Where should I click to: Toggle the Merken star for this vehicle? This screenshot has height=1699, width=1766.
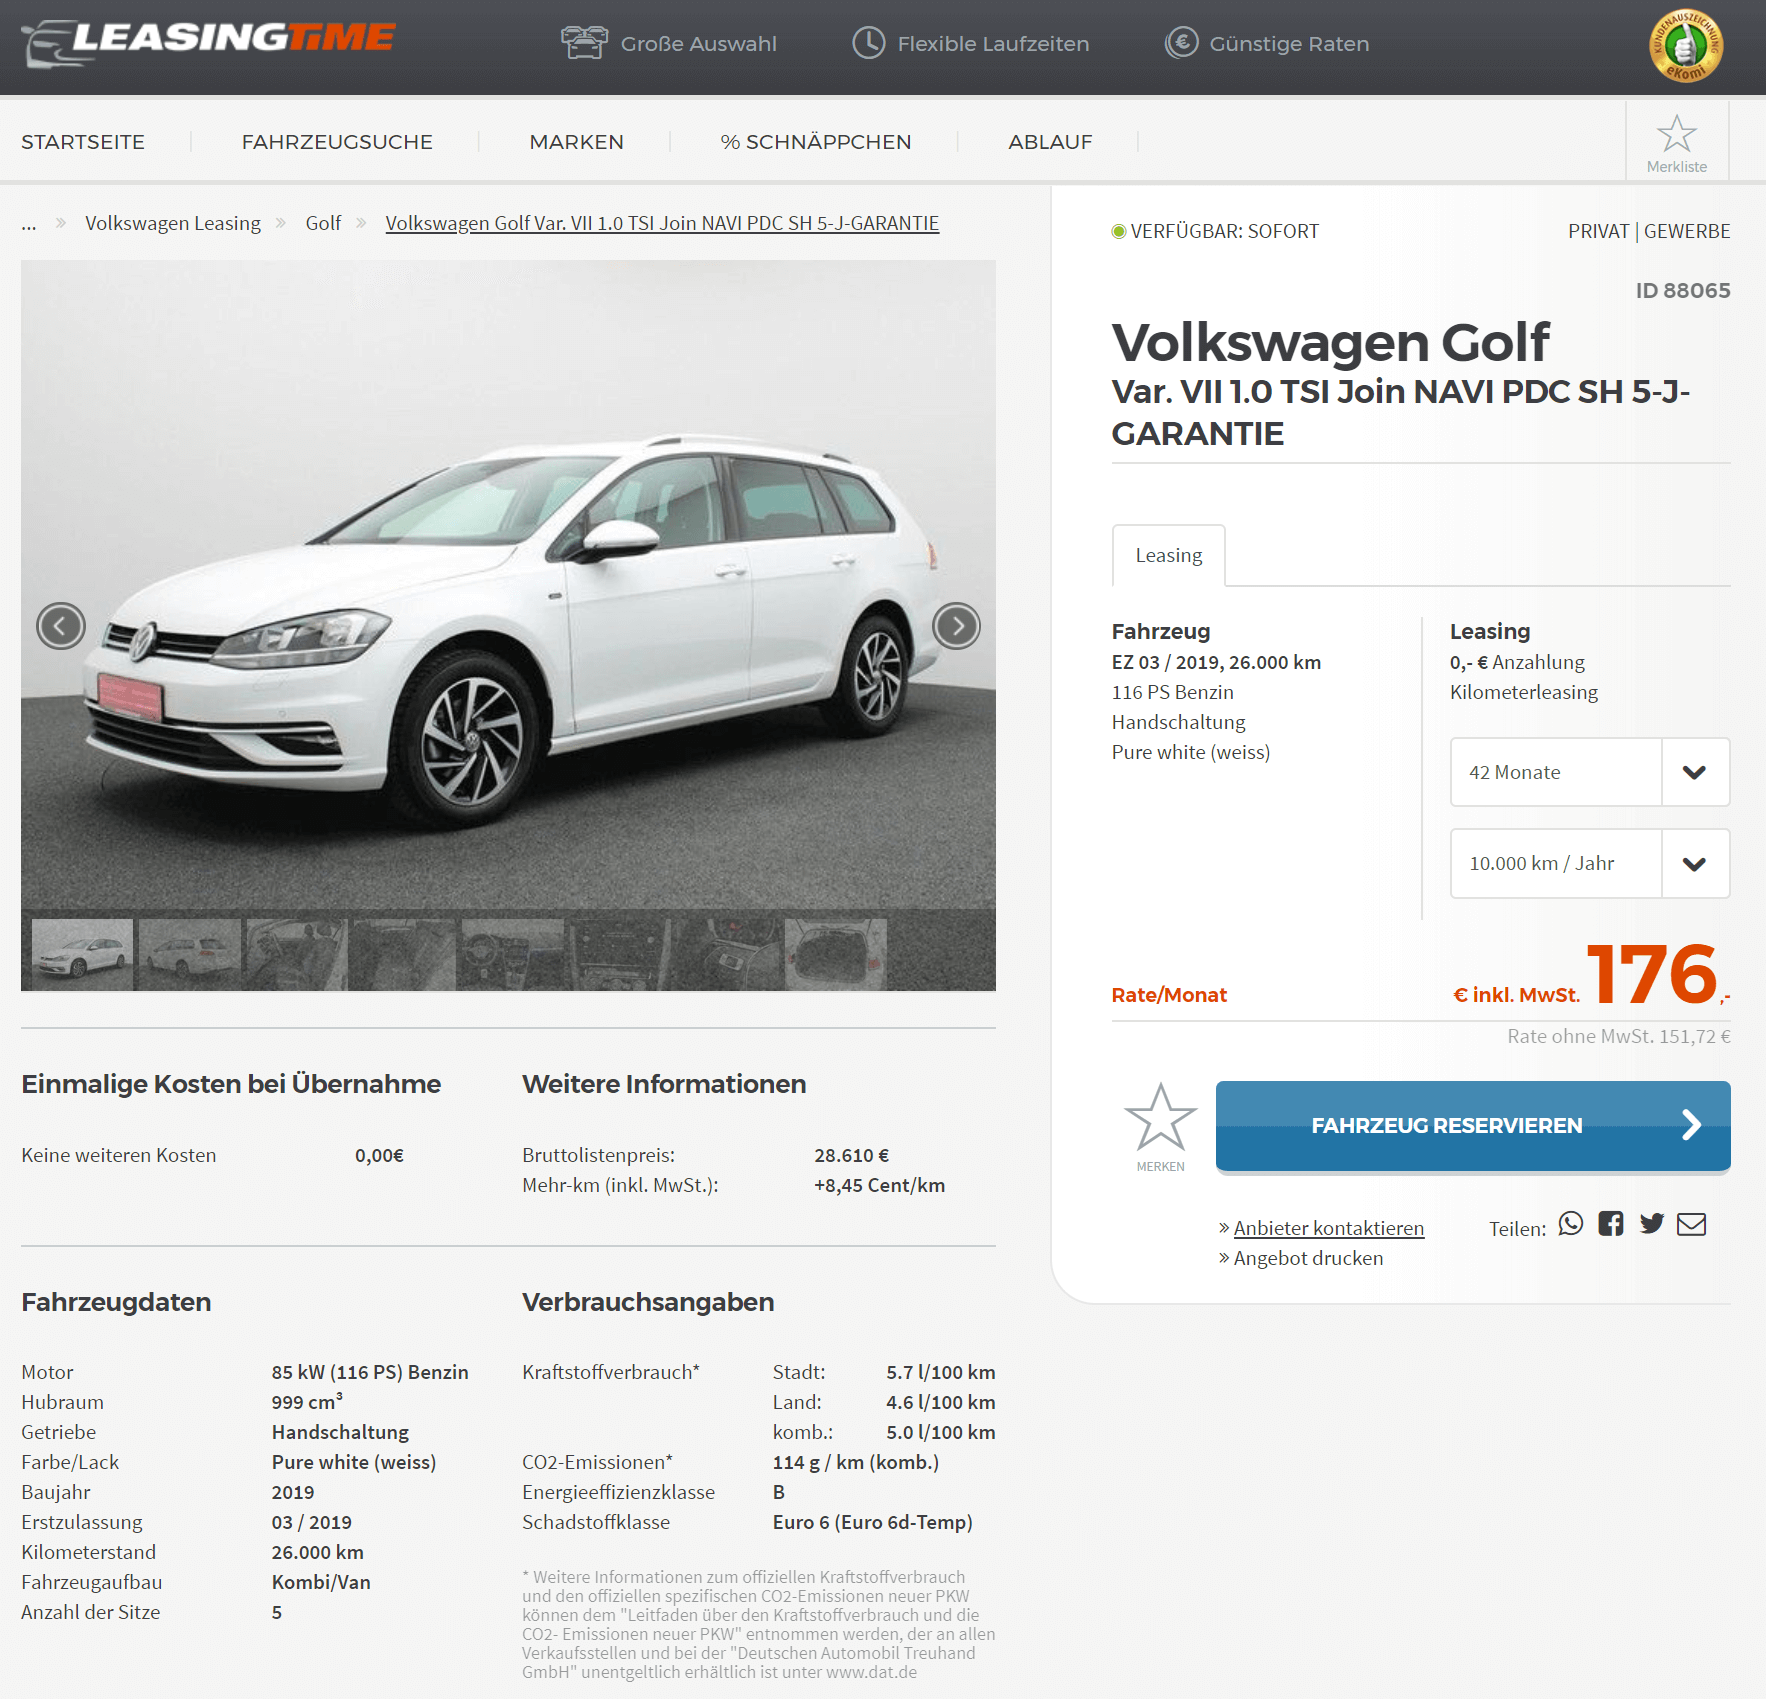pyautogui.click(x=1160, y=1127)
